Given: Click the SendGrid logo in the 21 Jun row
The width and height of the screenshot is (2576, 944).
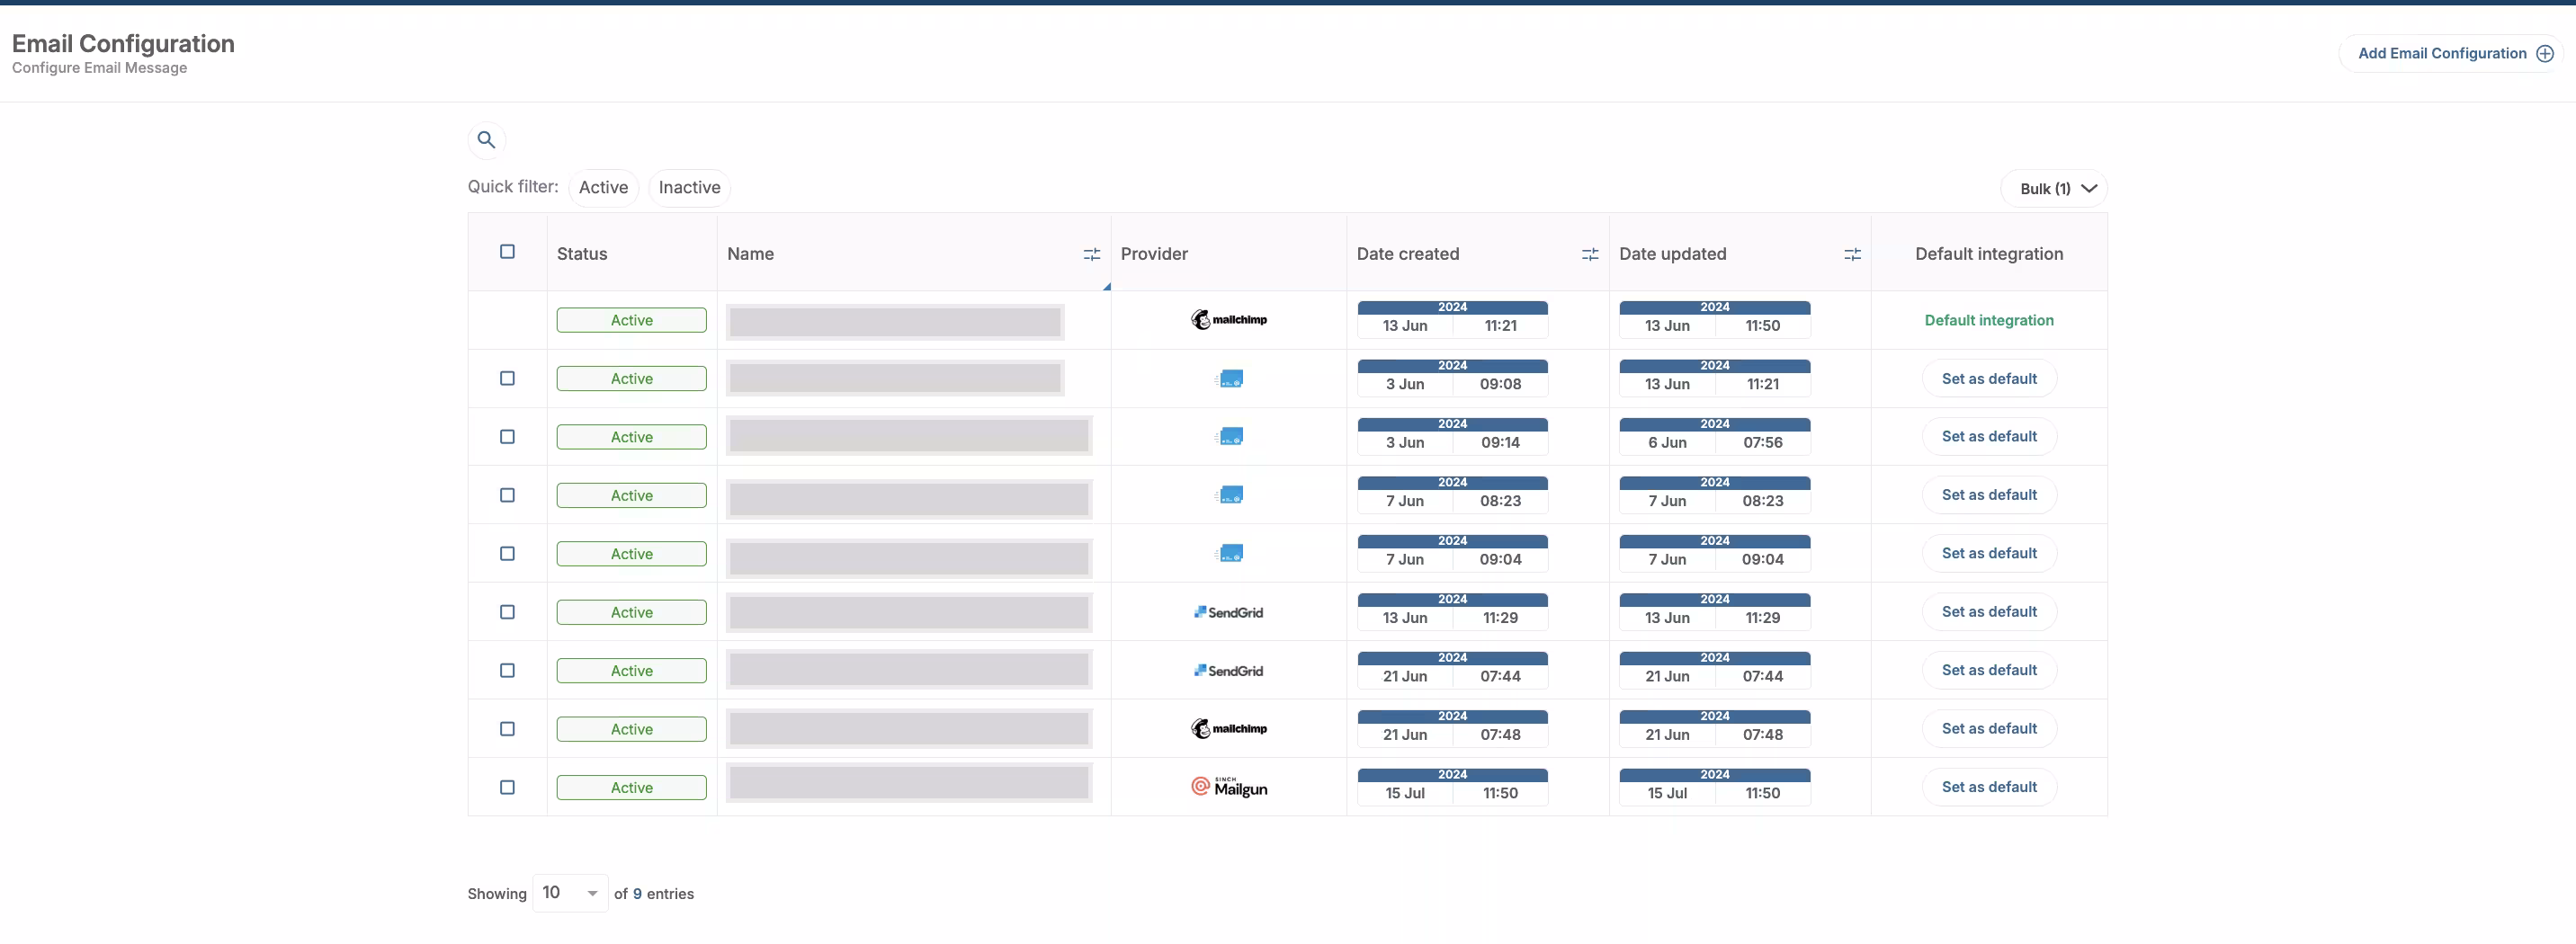Looking at the screenshot, I should (1228, 671).
